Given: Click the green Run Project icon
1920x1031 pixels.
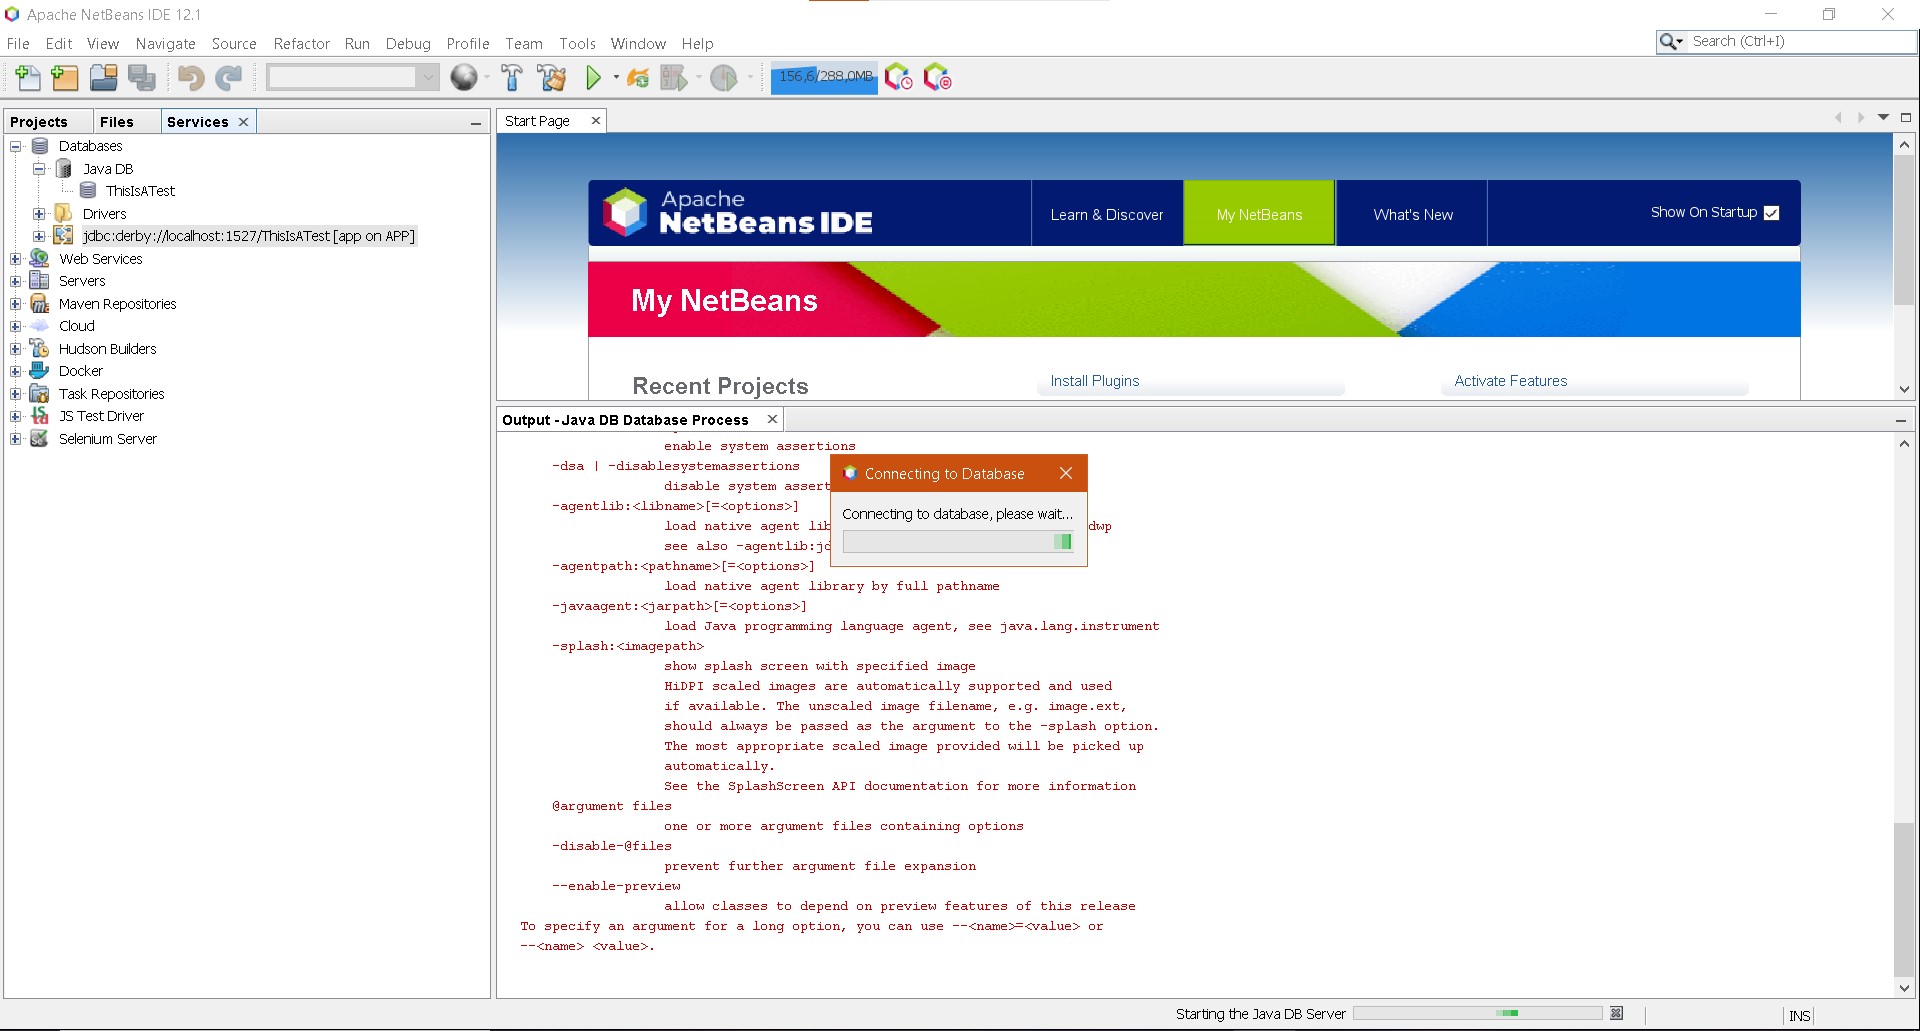Looking at the screenshot, I should pos(594,77).
